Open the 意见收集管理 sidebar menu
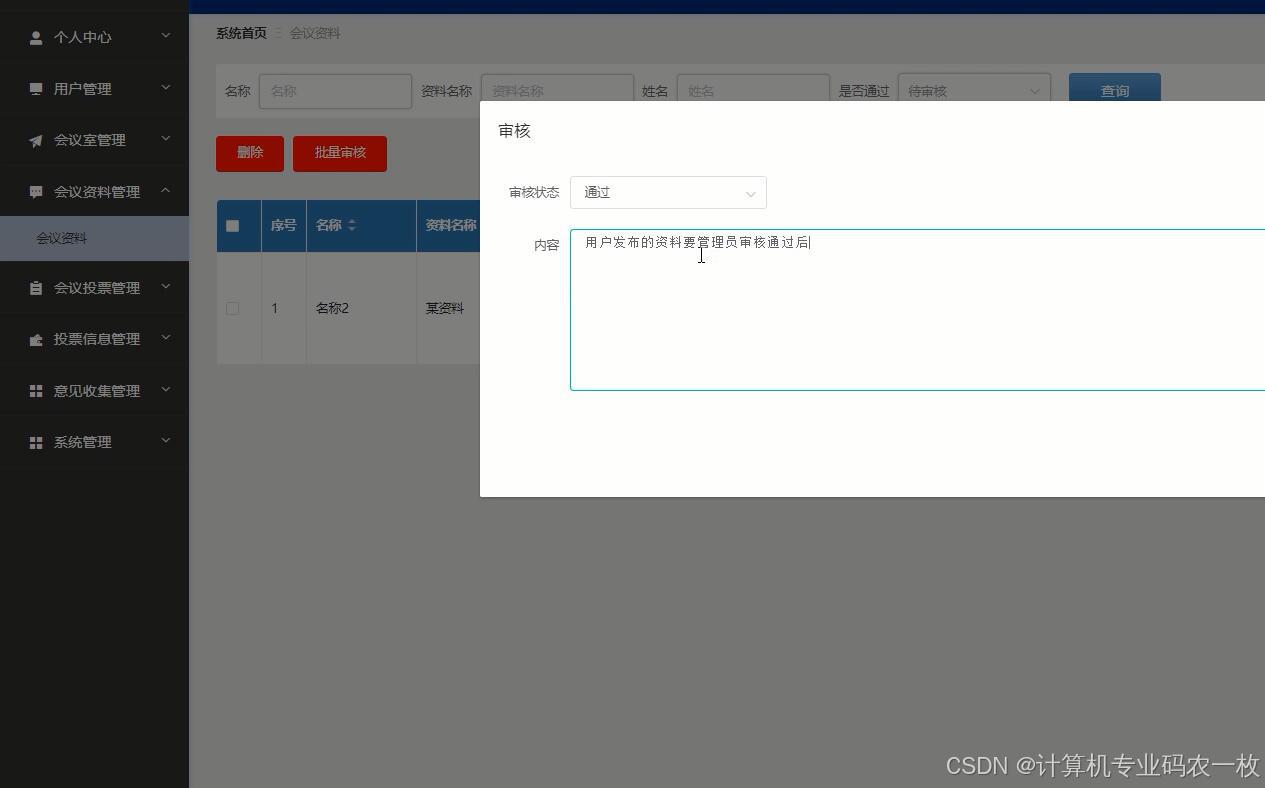1265x788 pixels. pos(94,391)
